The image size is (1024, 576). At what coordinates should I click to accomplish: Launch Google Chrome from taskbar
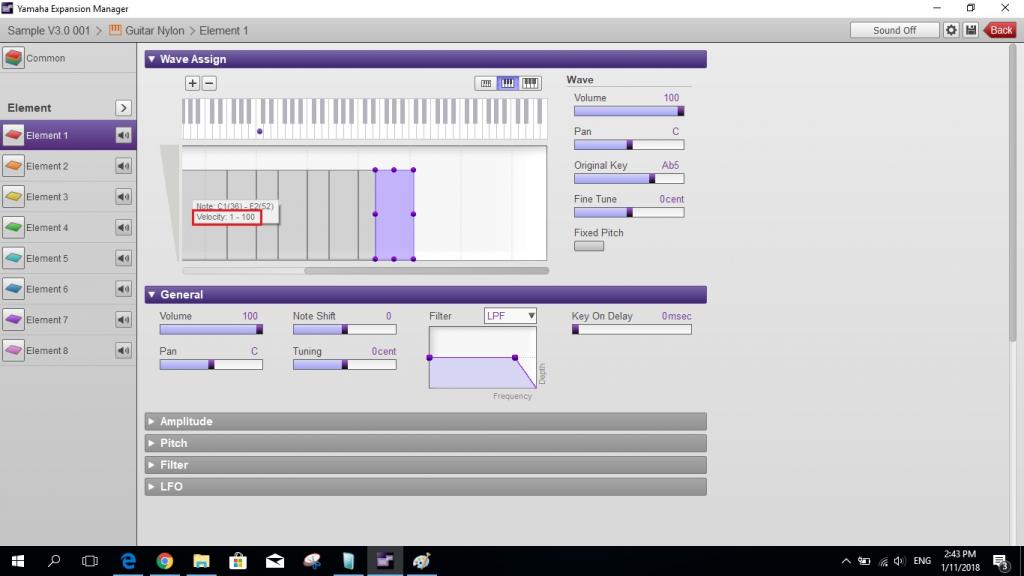coord(165,561)
